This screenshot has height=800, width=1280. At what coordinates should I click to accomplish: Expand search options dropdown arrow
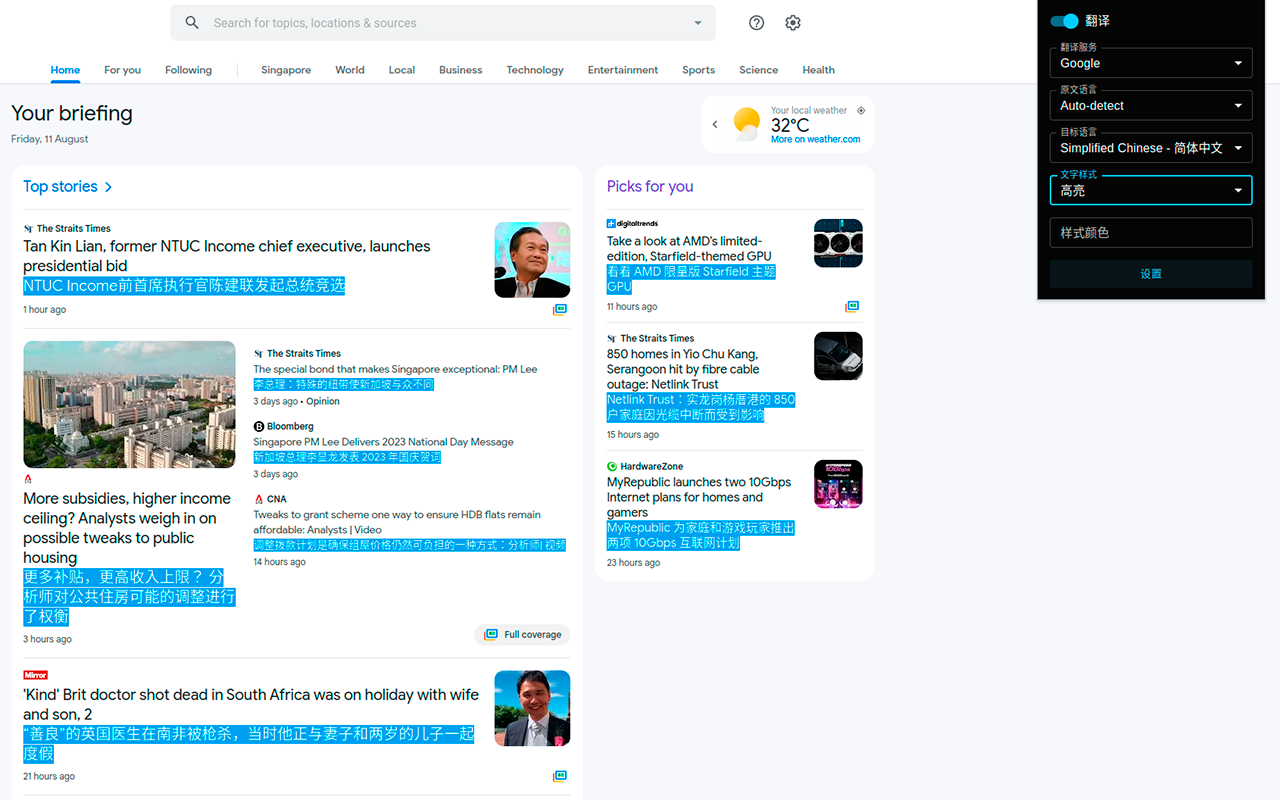698,23
